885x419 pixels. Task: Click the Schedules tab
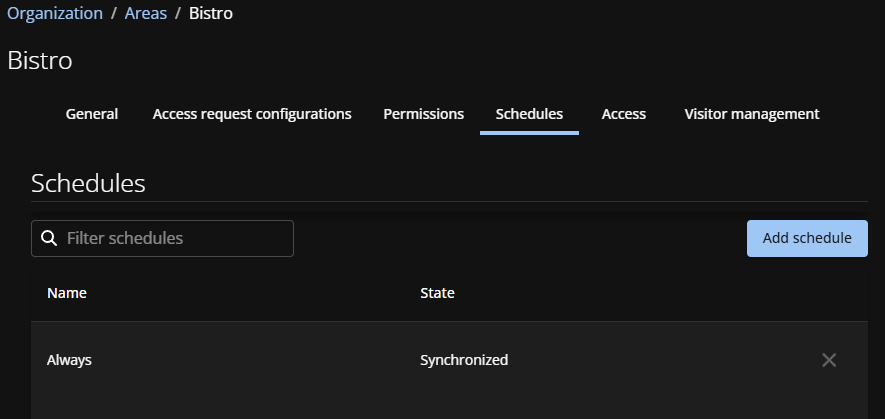click(x=529, y=114)
